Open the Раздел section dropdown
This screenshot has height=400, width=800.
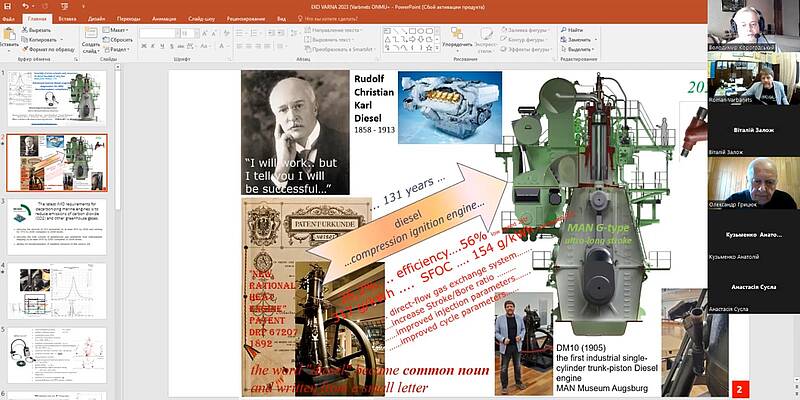coord(117,49)
